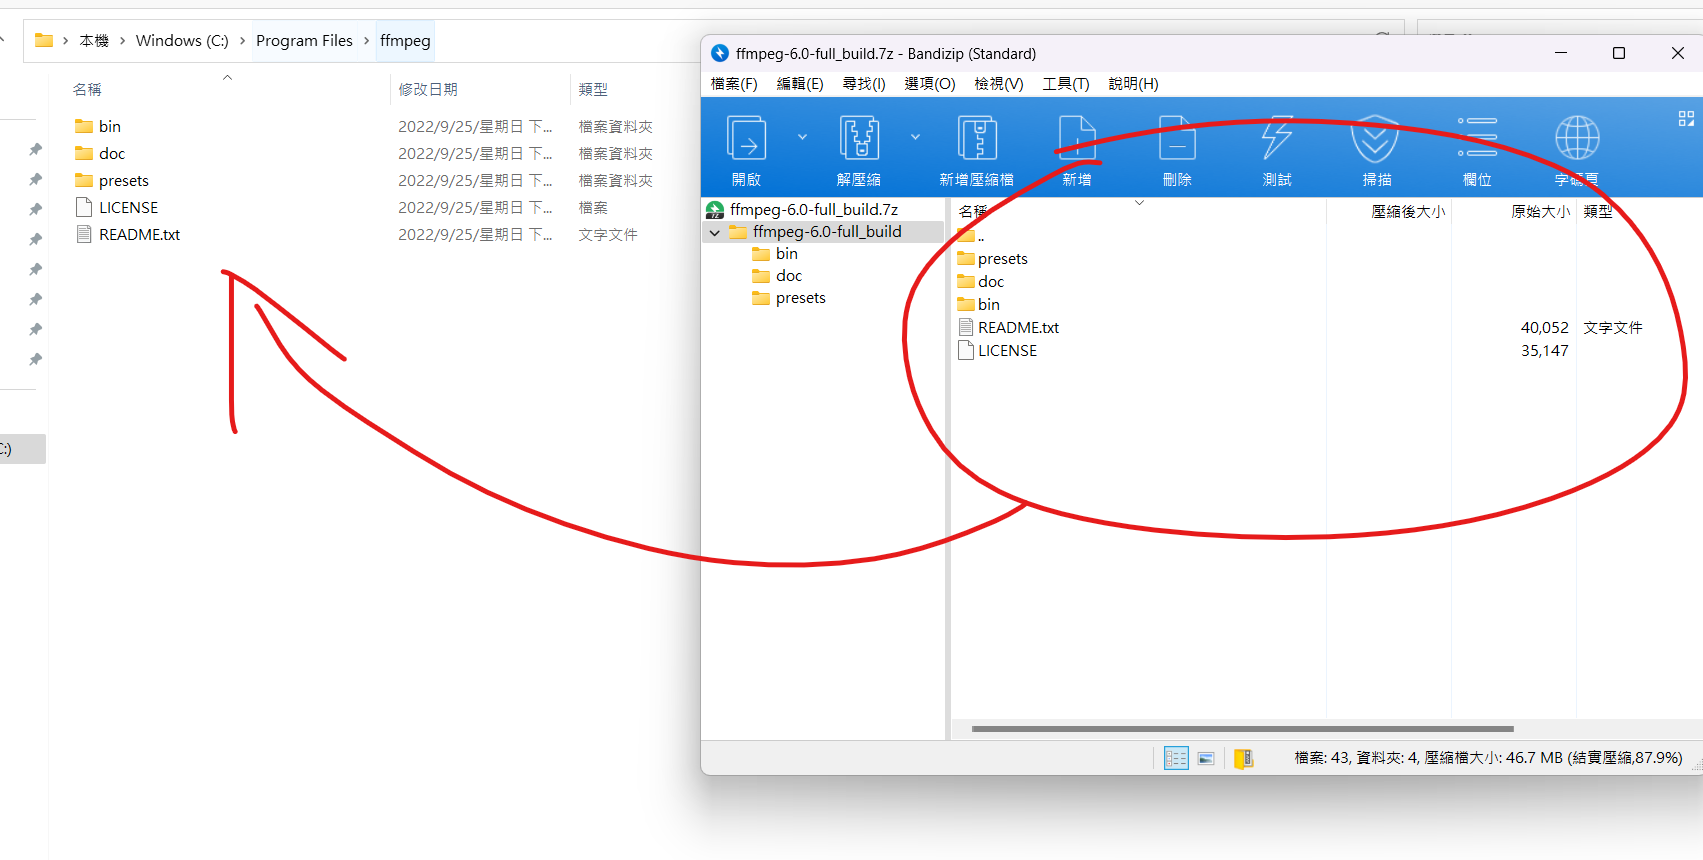Open dropdown arrow next to Extract (解壓縮) button
Screen dimensions: 1703x860
click(915, 137)
